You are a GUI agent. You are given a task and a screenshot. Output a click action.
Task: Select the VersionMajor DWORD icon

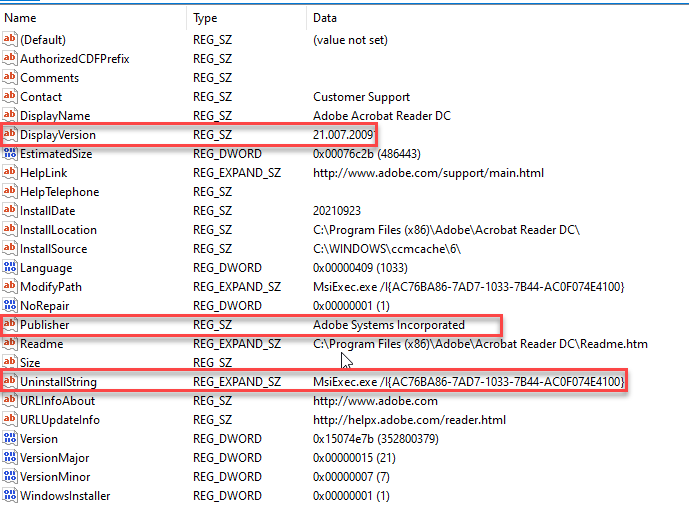[x=10, y=457]
